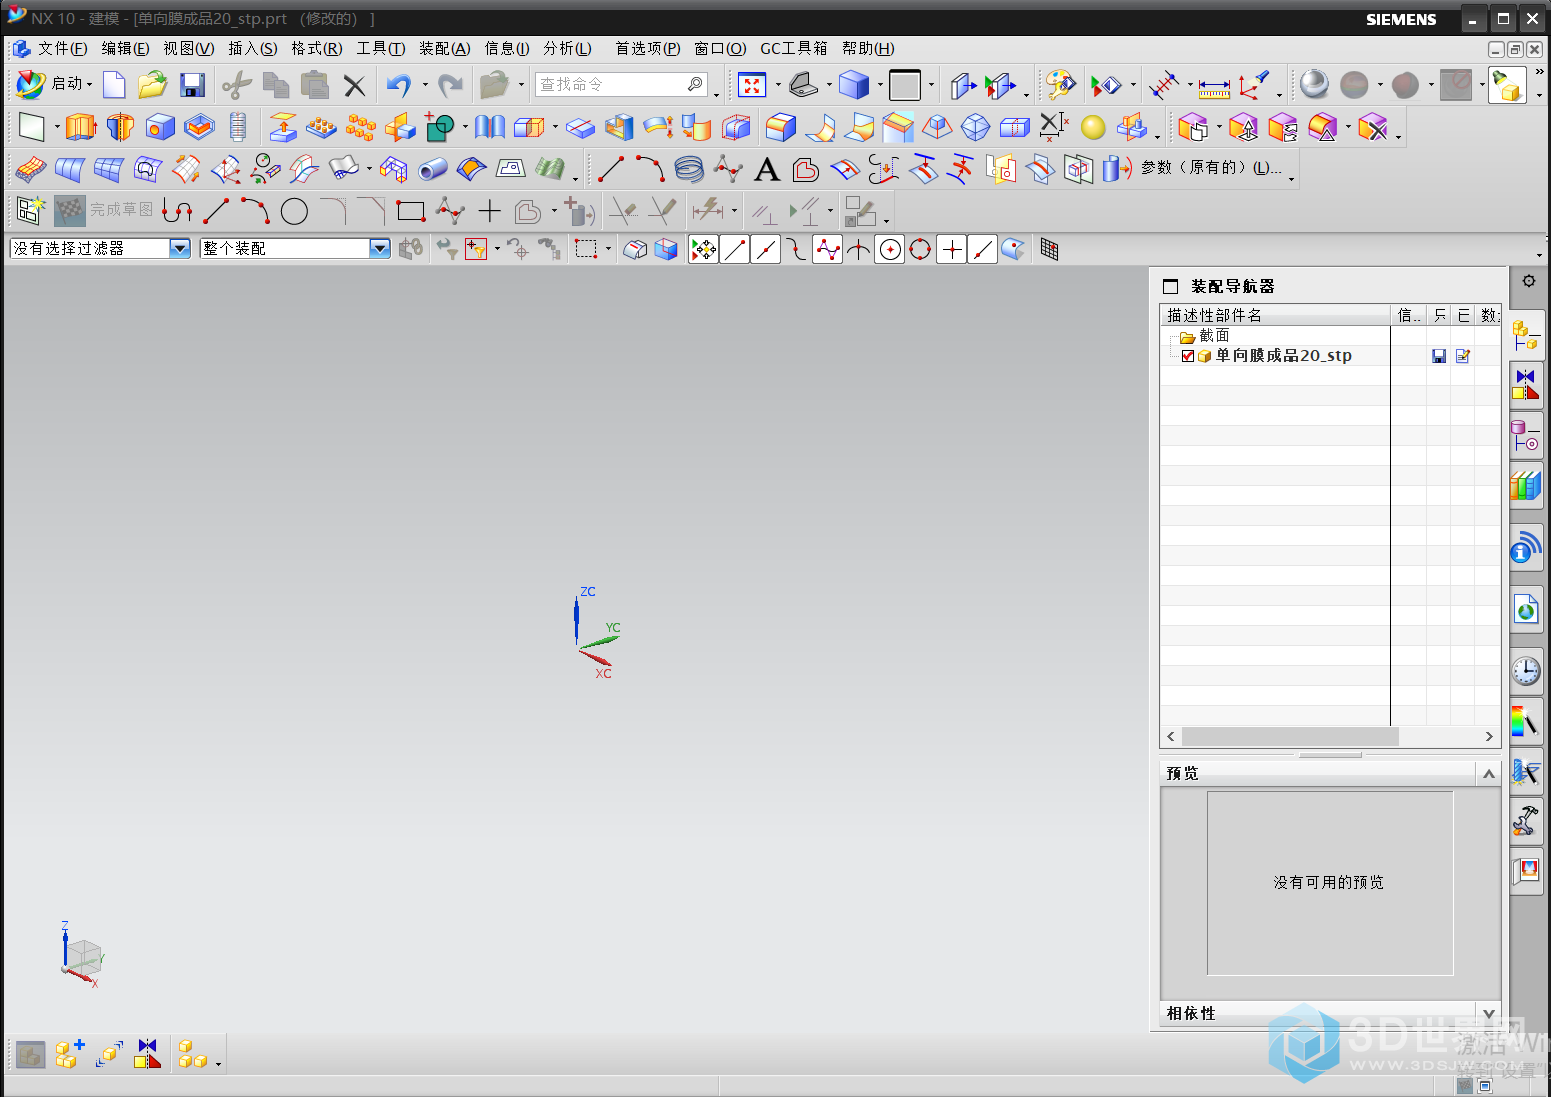Open the 插入(S) menu

[x=253, y=48]
